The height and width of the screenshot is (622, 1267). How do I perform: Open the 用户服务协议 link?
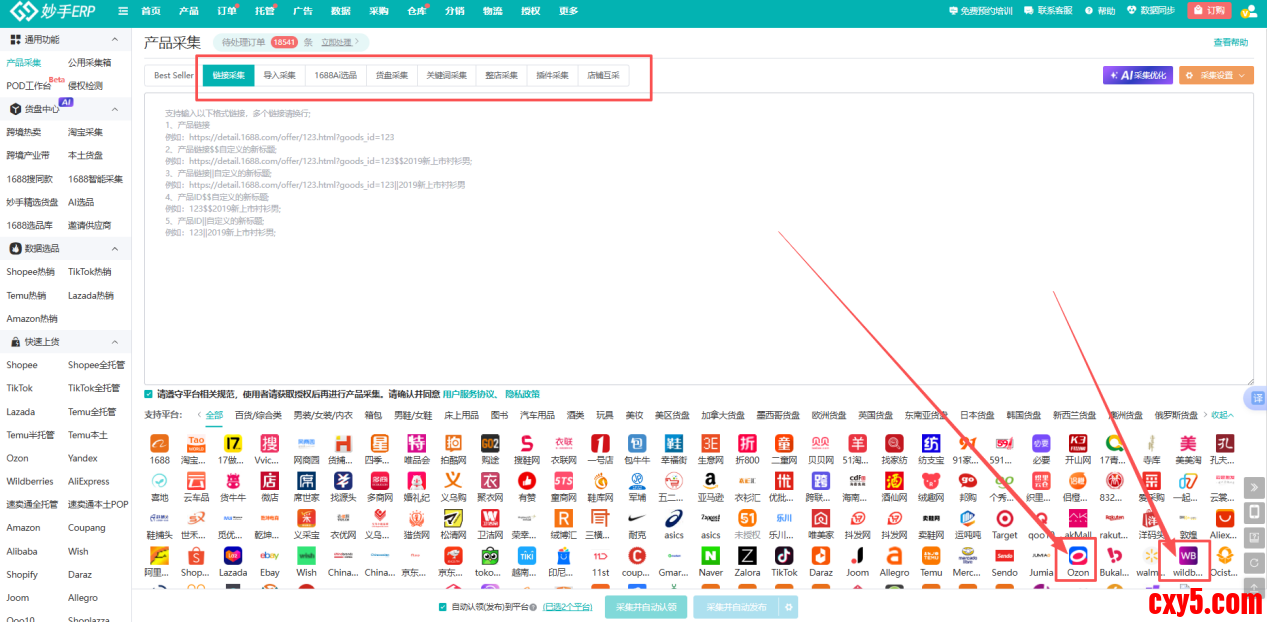point(468,394)
